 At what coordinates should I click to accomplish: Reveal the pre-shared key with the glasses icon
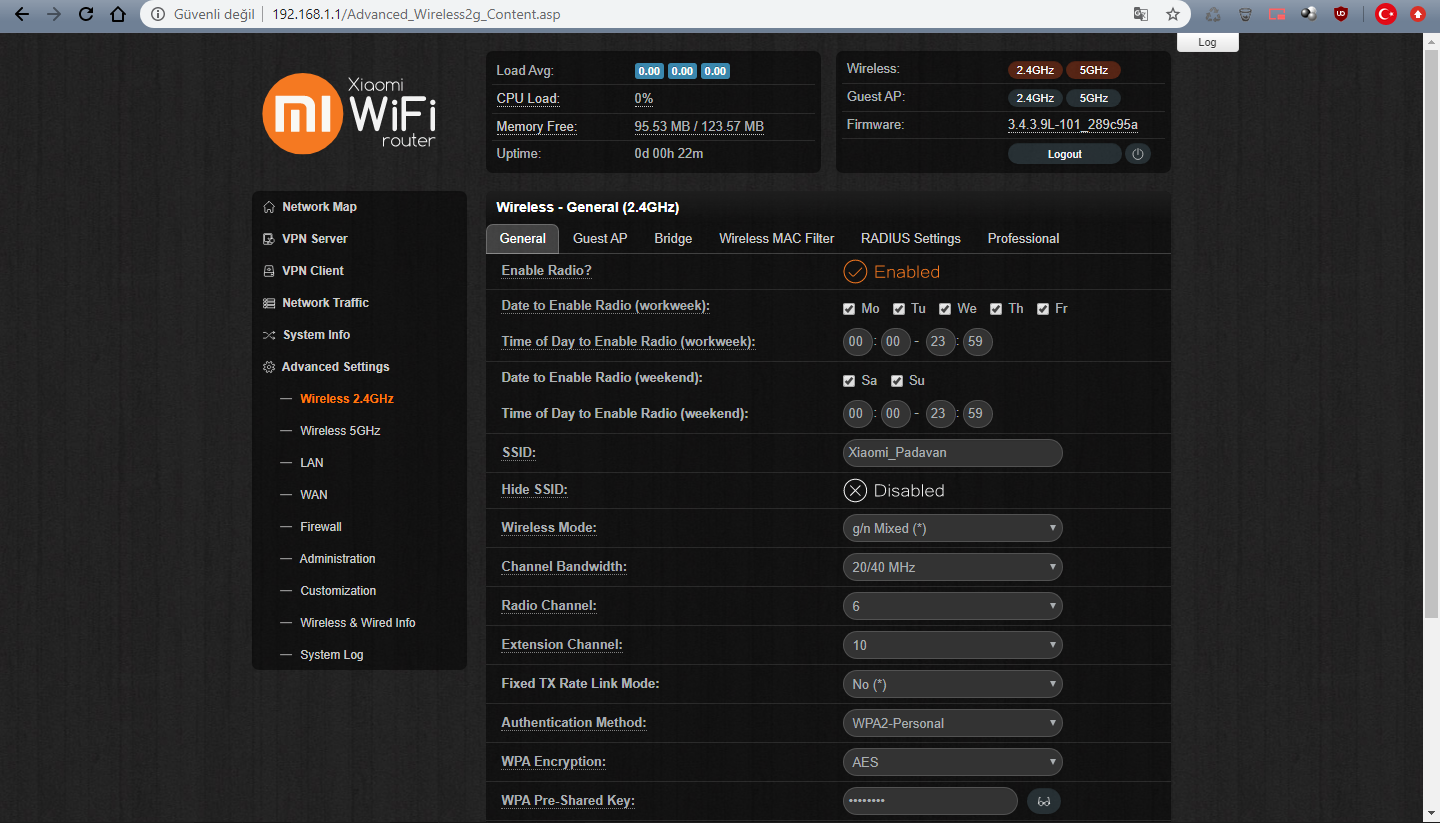coord(1044,801)
